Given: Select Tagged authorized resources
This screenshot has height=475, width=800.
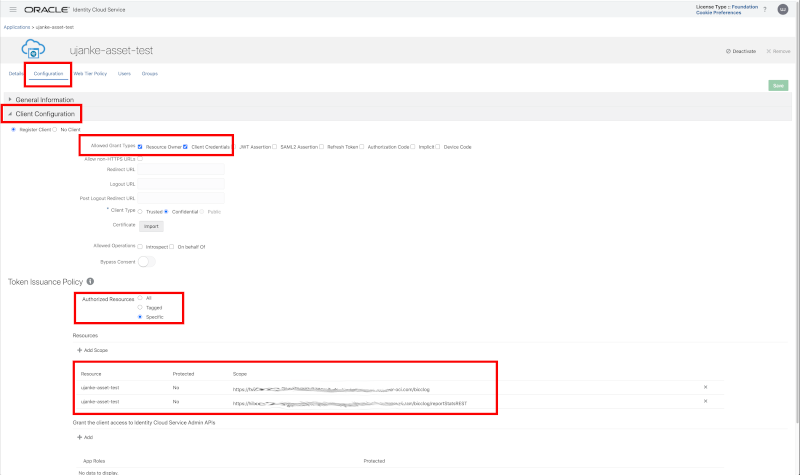Looking at the screenshot, I should coord(140,307).
